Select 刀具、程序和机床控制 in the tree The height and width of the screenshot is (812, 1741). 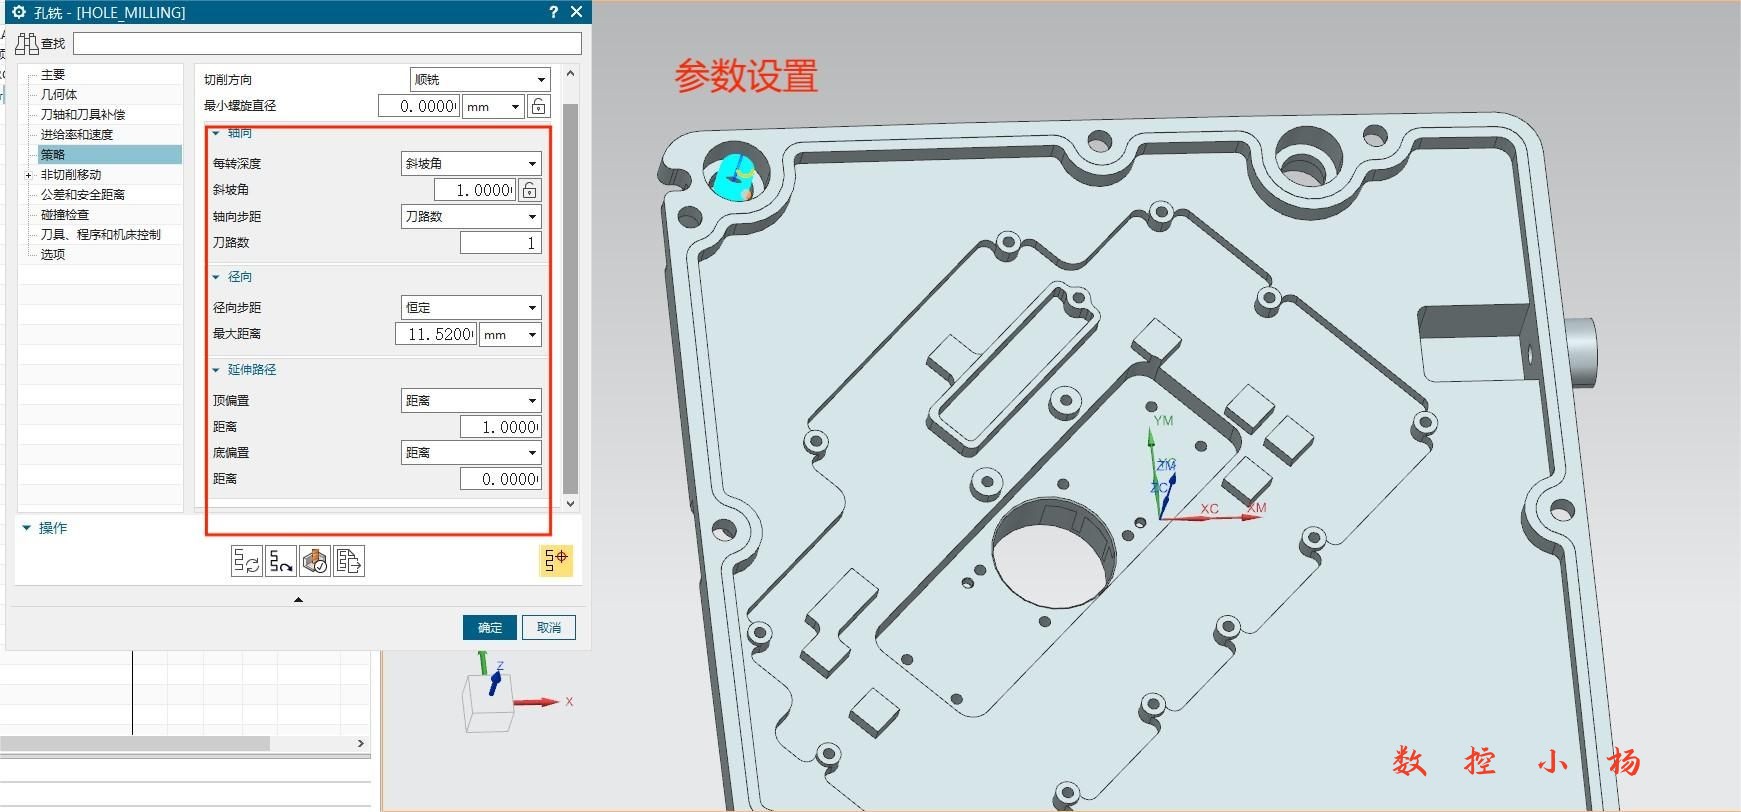[x=101, y=235]
